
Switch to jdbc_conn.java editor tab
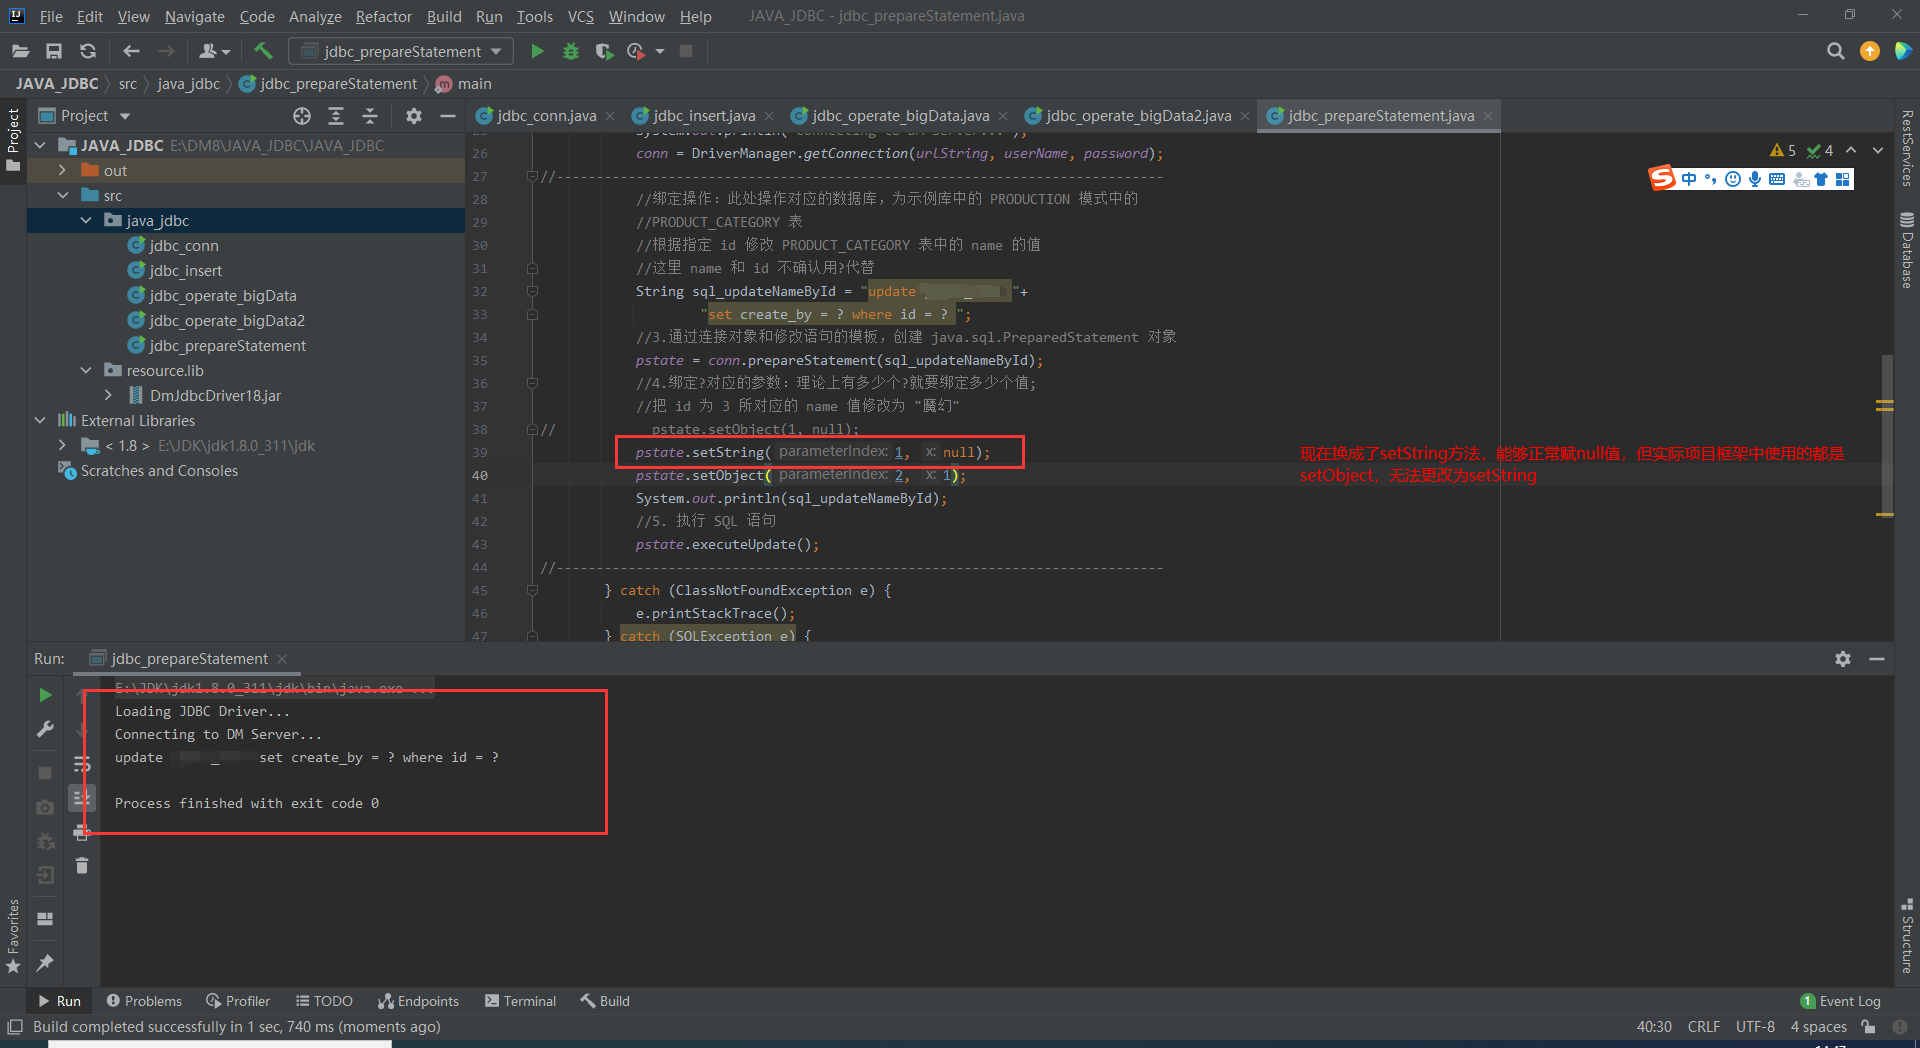[546, 116]
